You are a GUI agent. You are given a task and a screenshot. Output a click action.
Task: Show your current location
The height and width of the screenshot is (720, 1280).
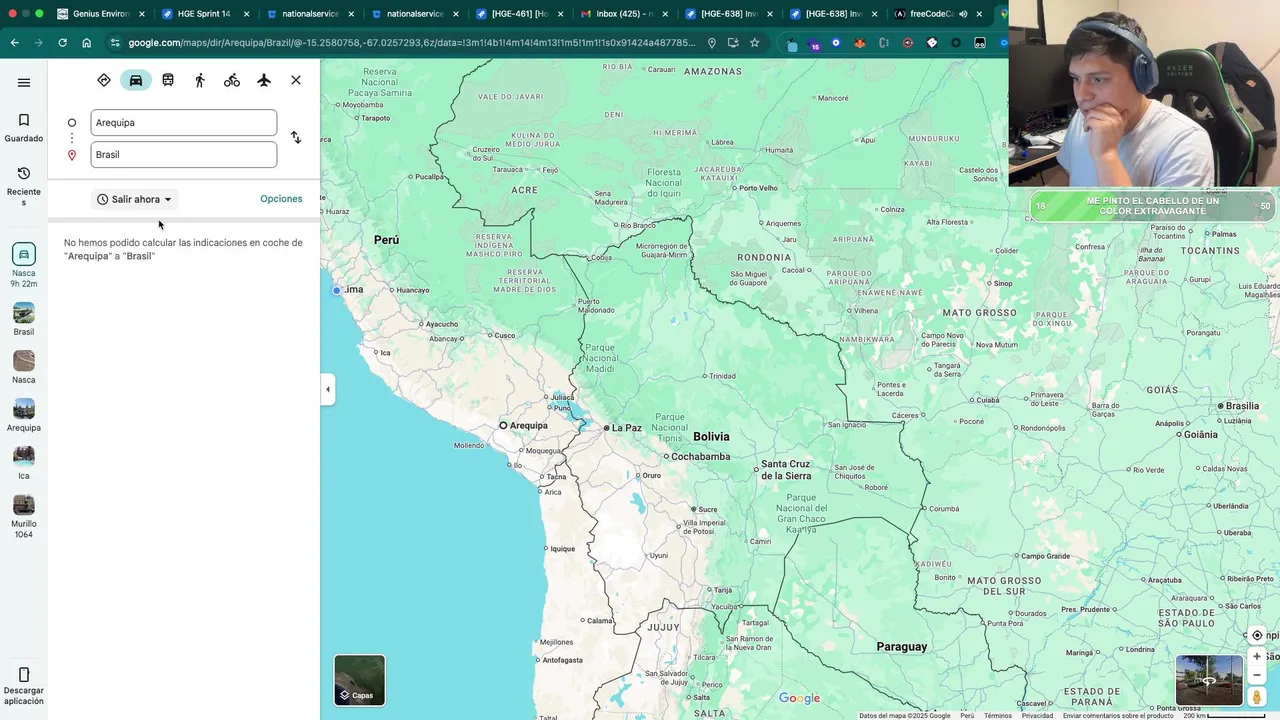[x=1257, y=636]
